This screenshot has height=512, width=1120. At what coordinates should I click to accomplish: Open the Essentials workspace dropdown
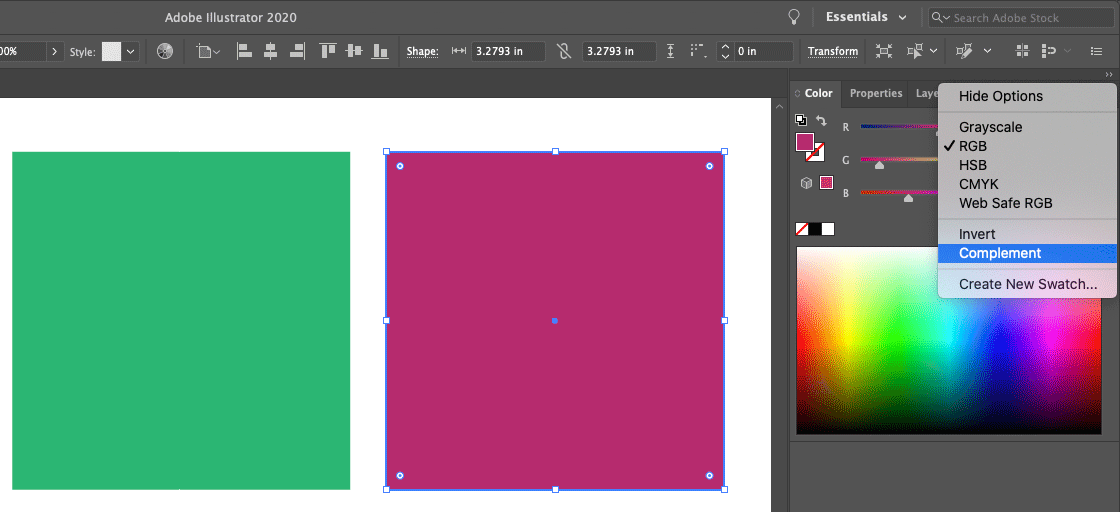pyautogui.click(x=866, y=17)
